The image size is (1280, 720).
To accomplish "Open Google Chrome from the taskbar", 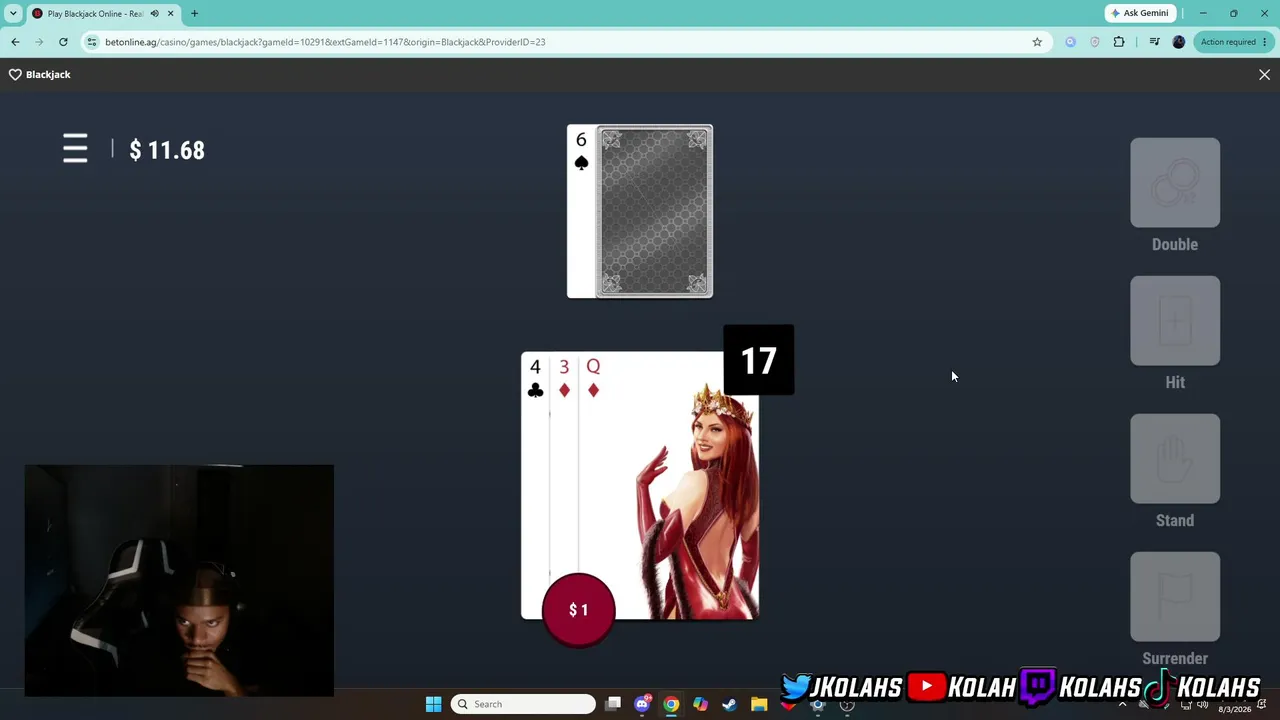I will click(671, 704).
